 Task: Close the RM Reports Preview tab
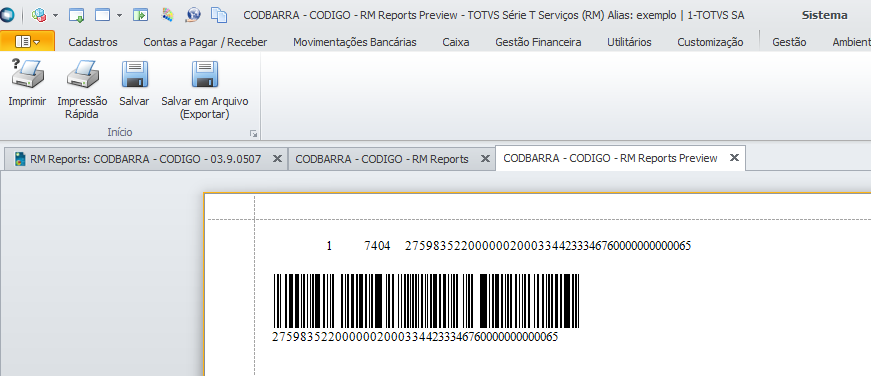coord(734,158)
